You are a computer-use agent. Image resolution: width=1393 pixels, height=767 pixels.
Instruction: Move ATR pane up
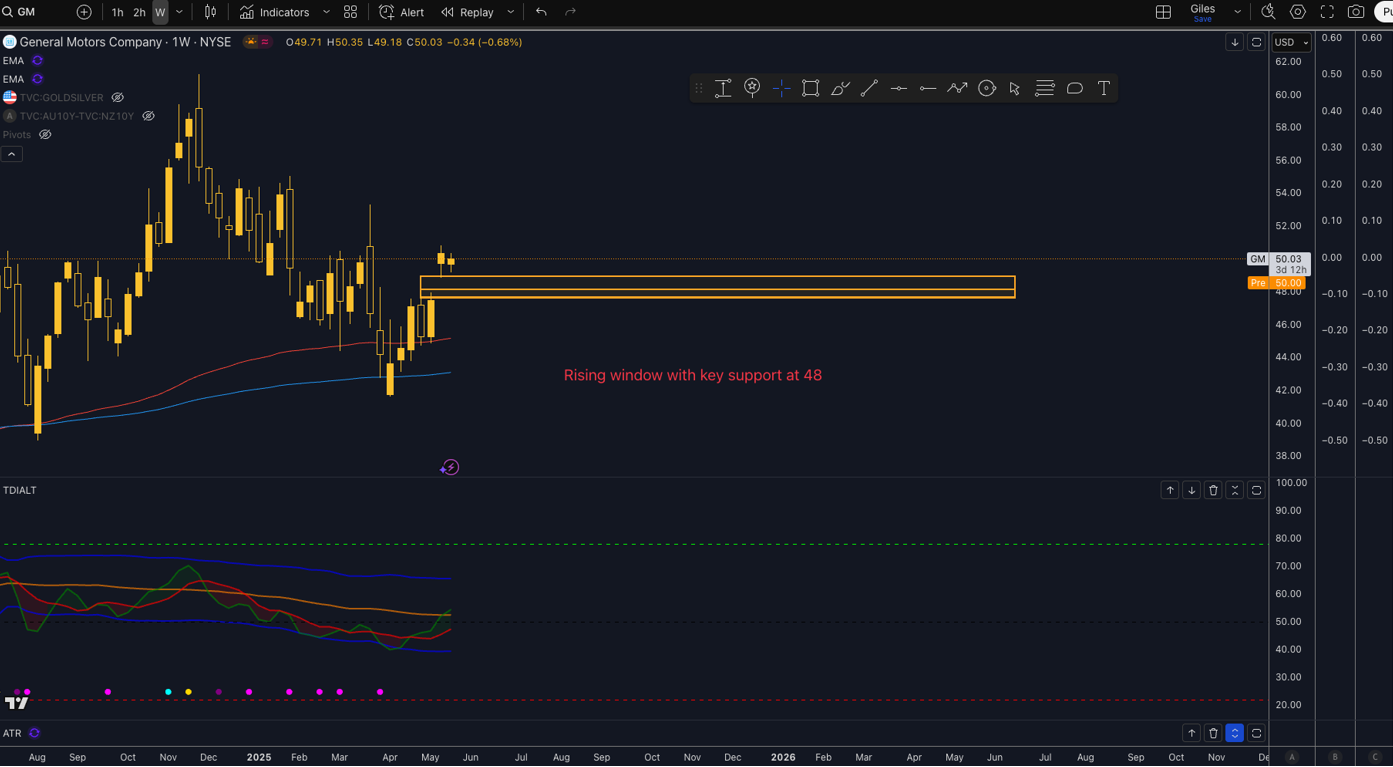(x=1191, y=733)
